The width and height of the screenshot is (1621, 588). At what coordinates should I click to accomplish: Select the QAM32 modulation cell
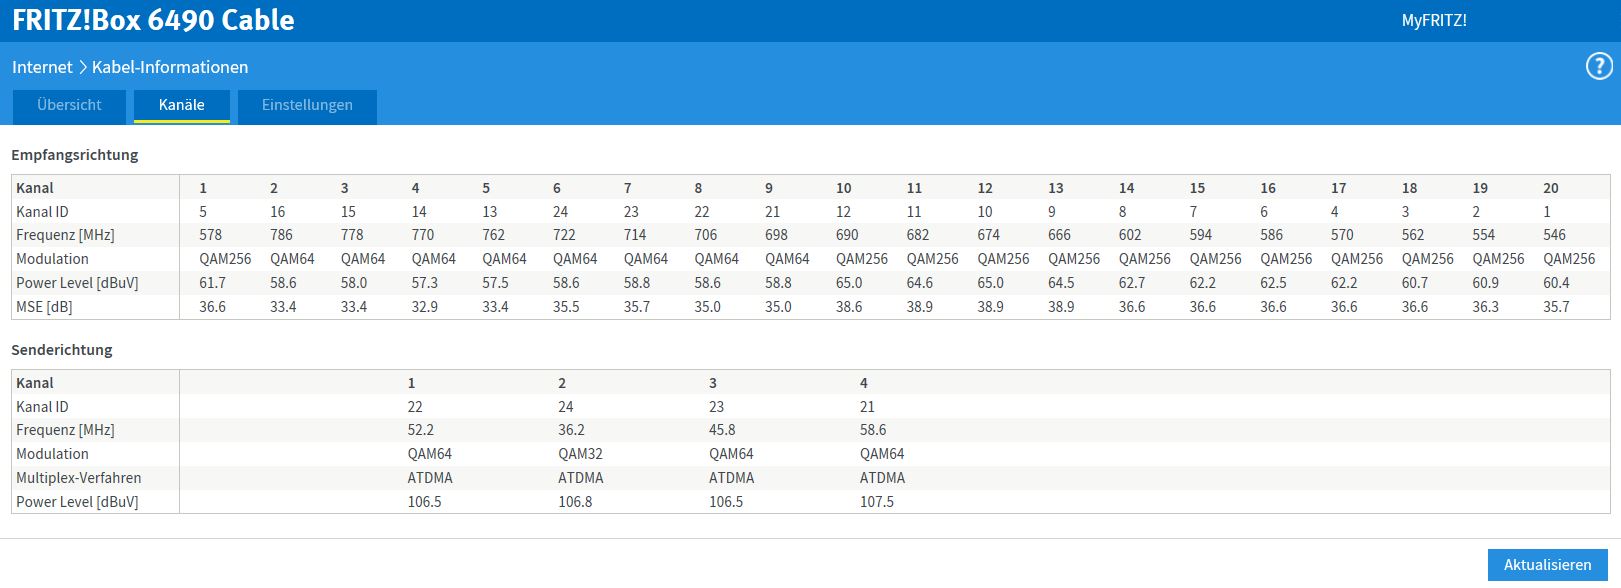click(x=580, y=454)
